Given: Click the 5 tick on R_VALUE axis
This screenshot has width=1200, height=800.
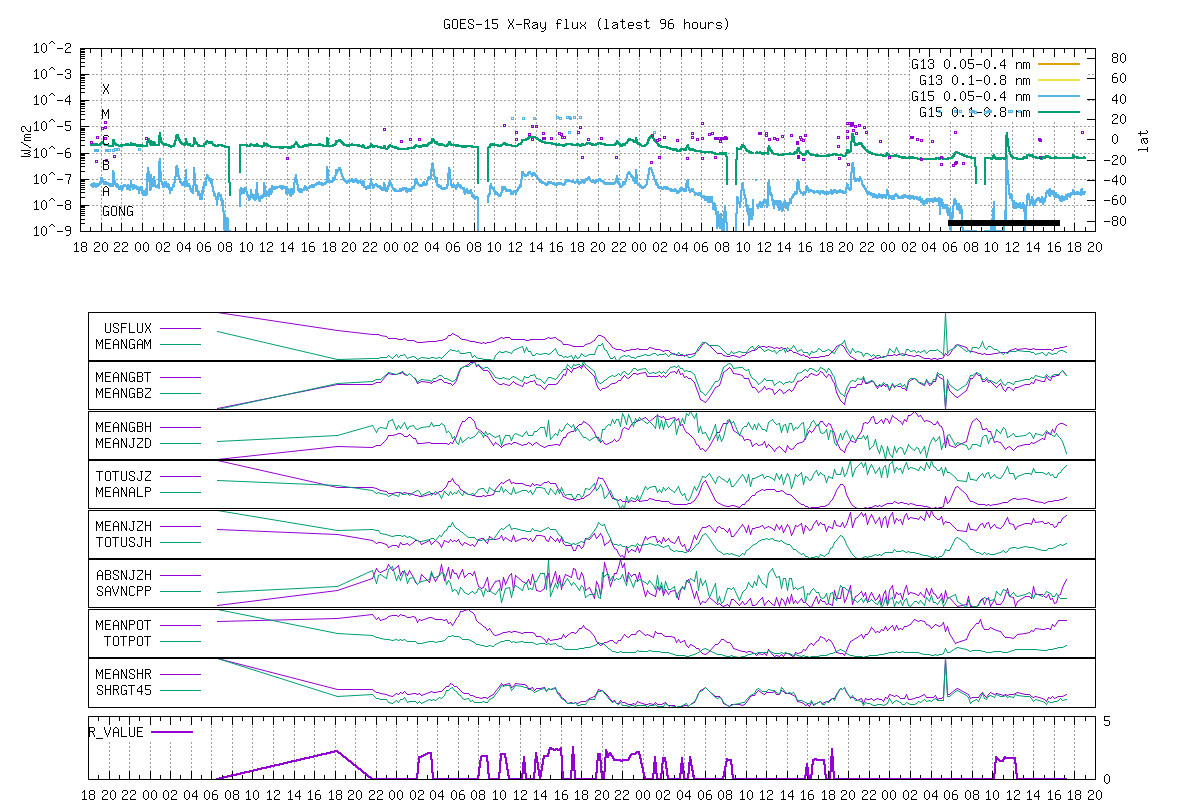Looking at the screenshot, I should [1107, 720].
